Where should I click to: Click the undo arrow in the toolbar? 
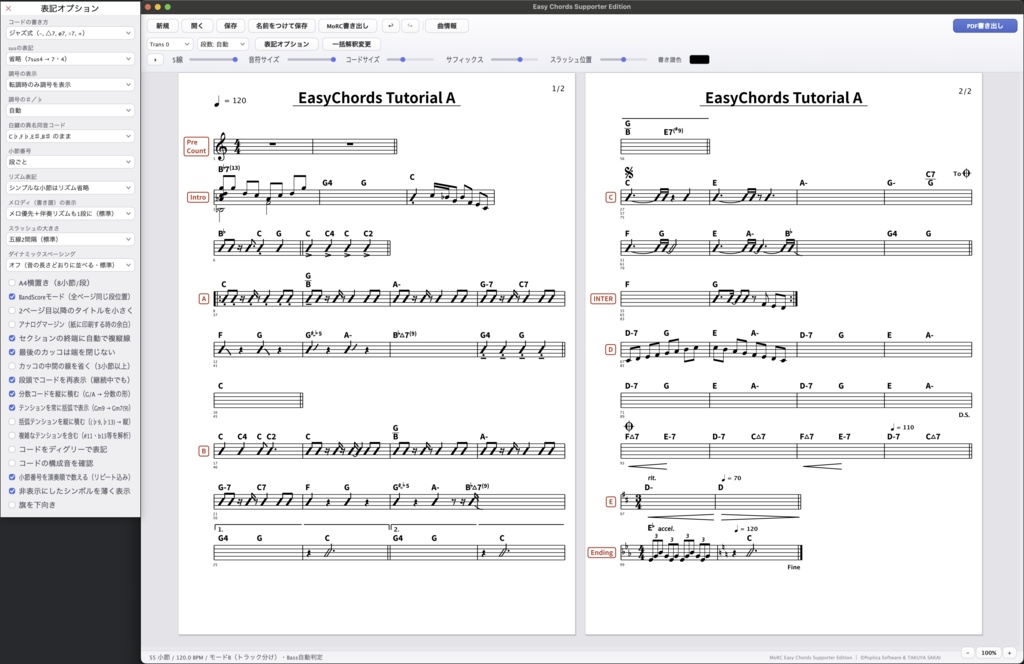391,26
